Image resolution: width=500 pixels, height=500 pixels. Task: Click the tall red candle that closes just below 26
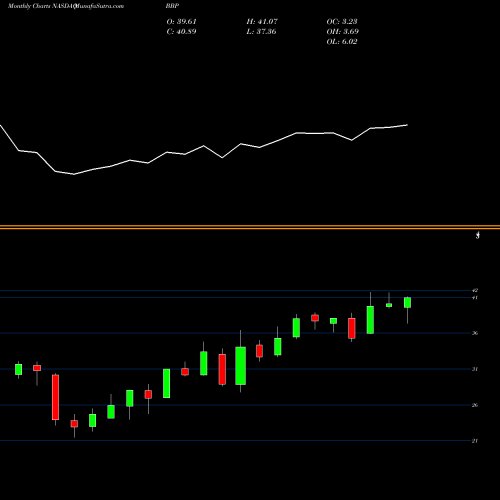[55, 397]
